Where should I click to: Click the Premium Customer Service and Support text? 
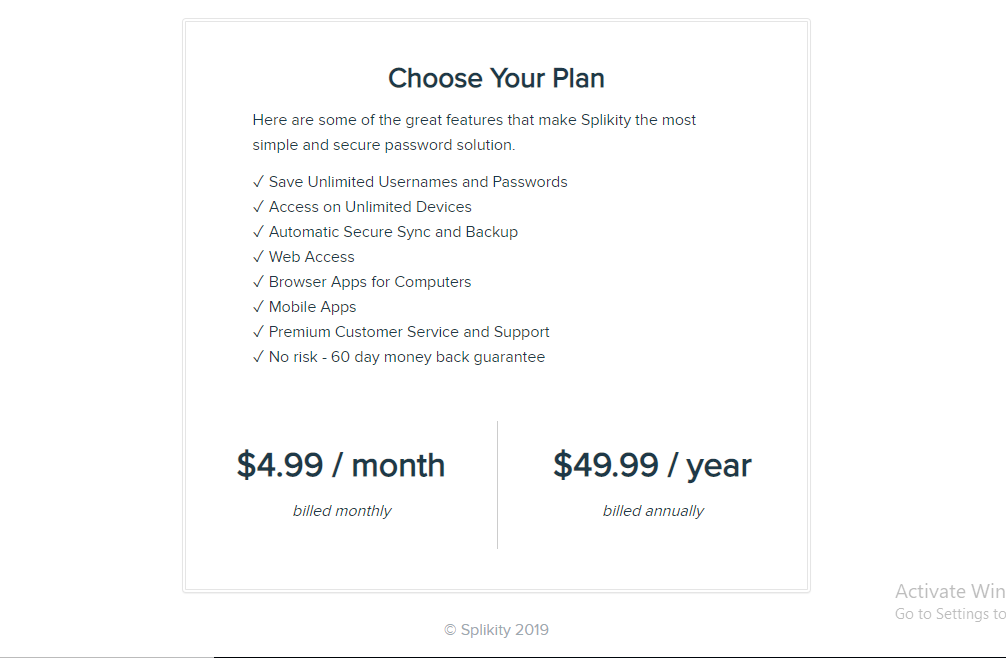(409, 332)
